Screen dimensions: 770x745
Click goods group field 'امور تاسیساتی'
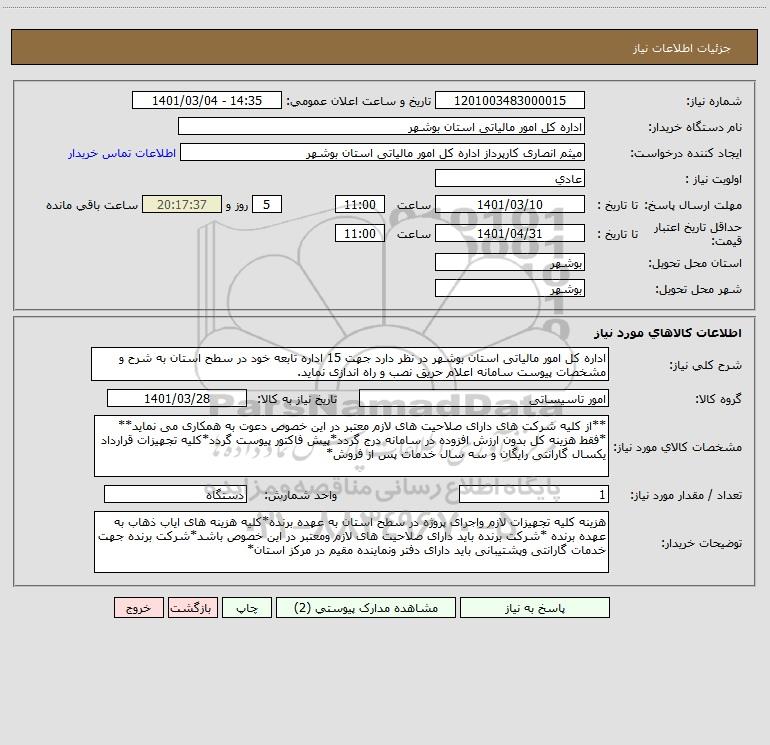tap(484, 398)
